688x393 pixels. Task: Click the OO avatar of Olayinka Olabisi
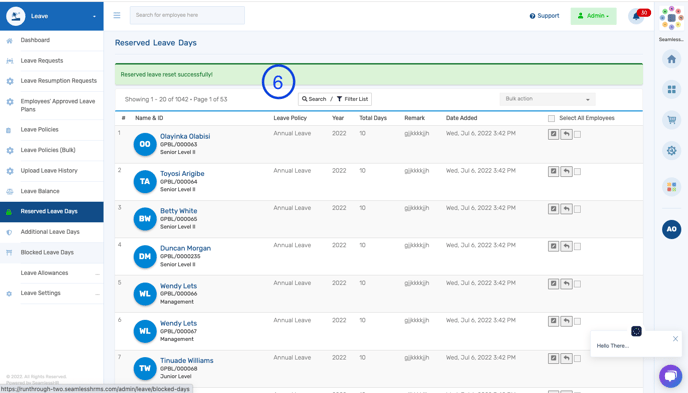click(x=145, y=144)
